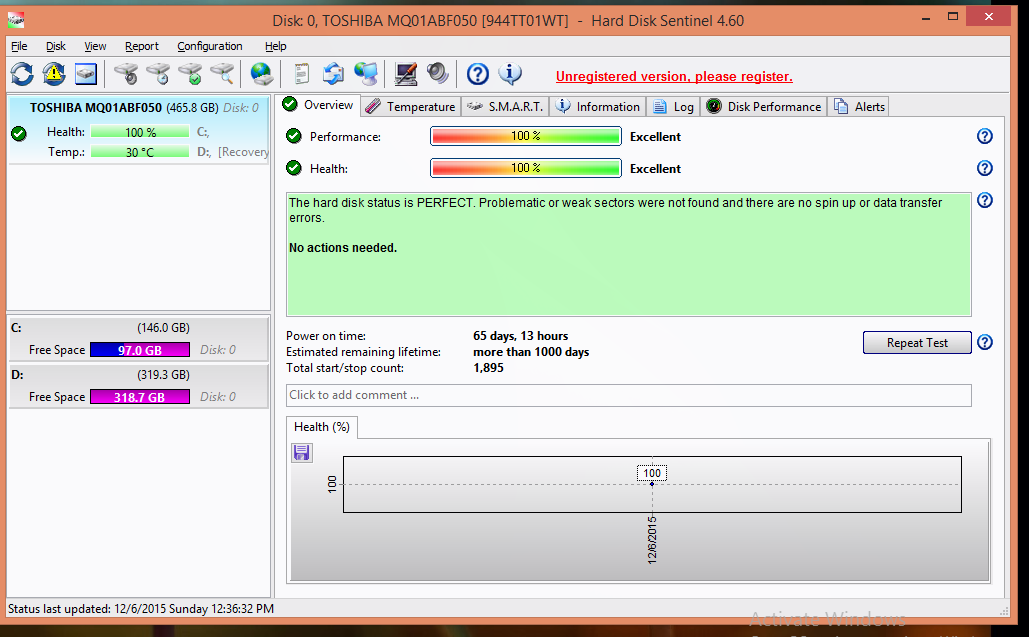Viewport: 1029px width, 637px height.
Task: Click the D: free space 318.7 GB bar
Action: pyautogui.click(x=140, y=397)
